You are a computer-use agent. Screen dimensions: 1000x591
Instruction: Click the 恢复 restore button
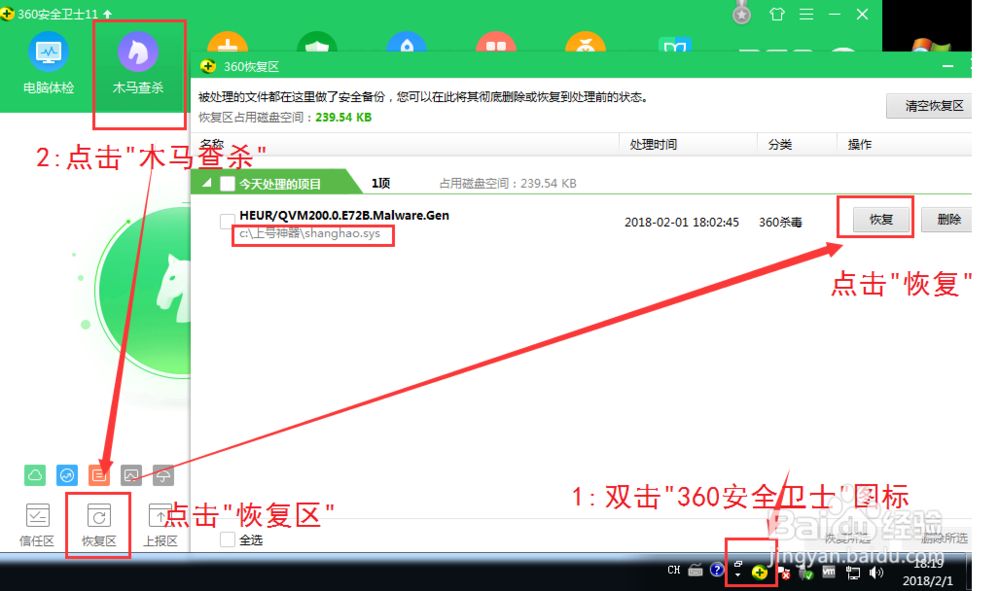pyautogui.click(x=881, y=220)
